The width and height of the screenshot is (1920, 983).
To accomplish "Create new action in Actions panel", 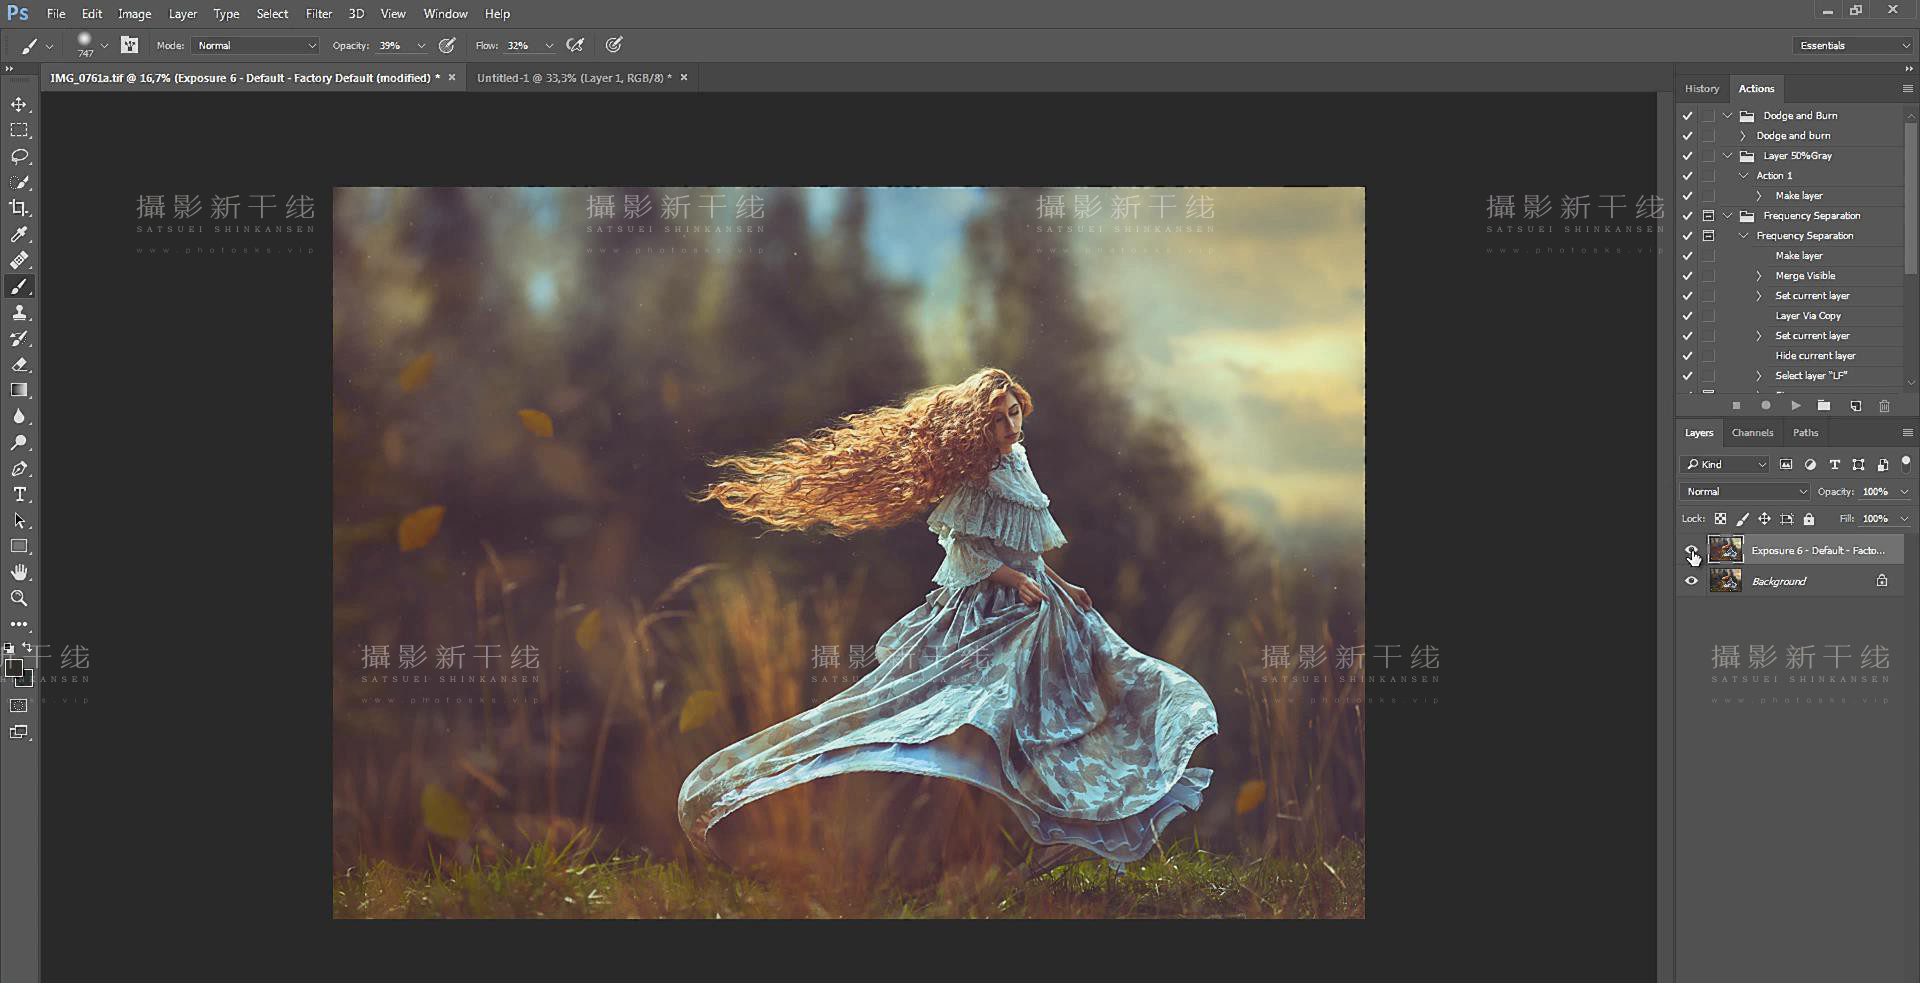I will click(x=1855, y=406).
